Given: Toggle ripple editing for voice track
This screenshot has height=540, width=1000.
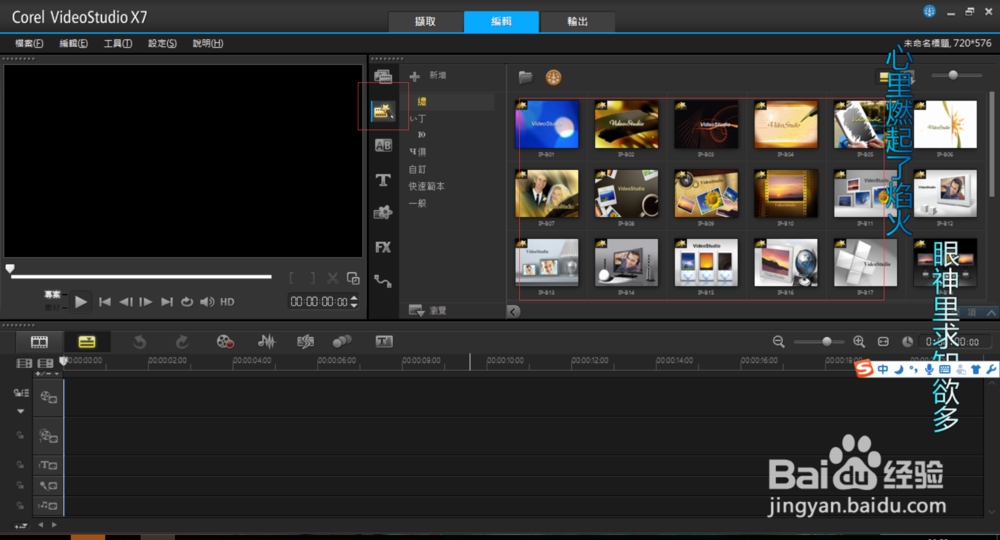Looking at the screenshot, I should [20, 486].
